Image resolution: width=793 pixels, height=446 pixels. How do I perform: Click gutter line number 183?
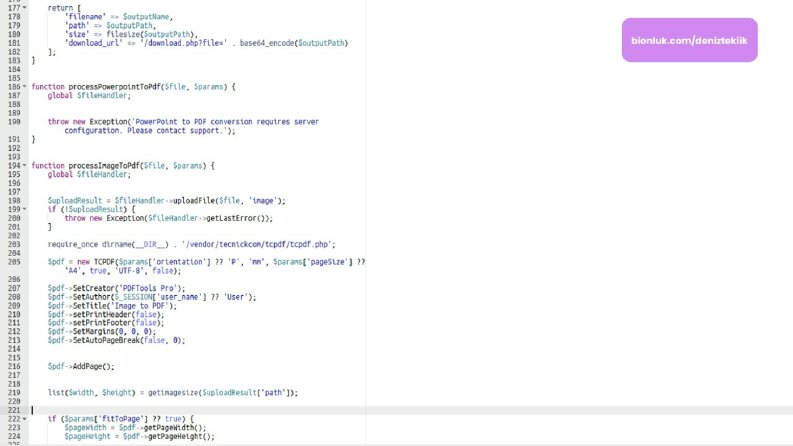point(14,61)
